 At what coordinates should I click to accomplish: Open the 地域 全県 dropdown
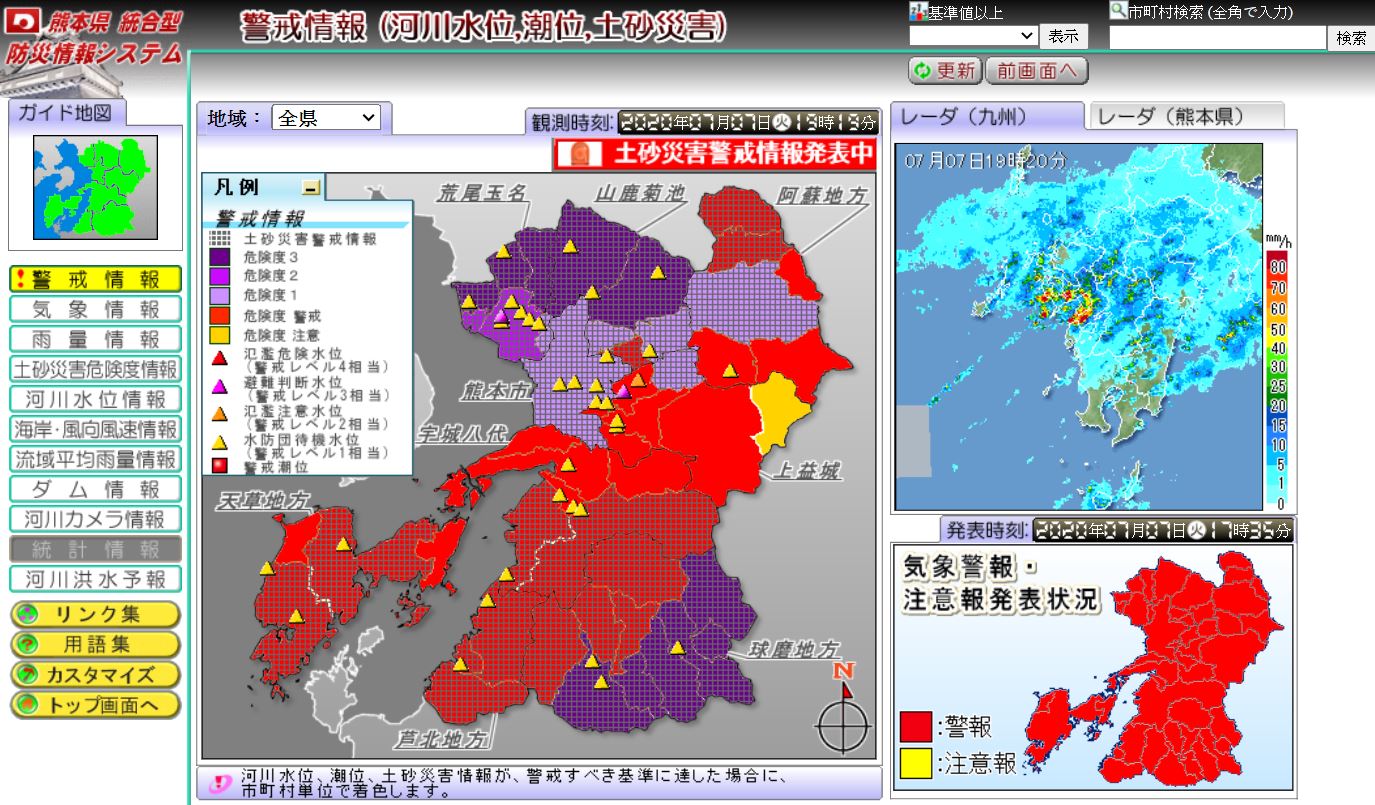tap(326, 118)
